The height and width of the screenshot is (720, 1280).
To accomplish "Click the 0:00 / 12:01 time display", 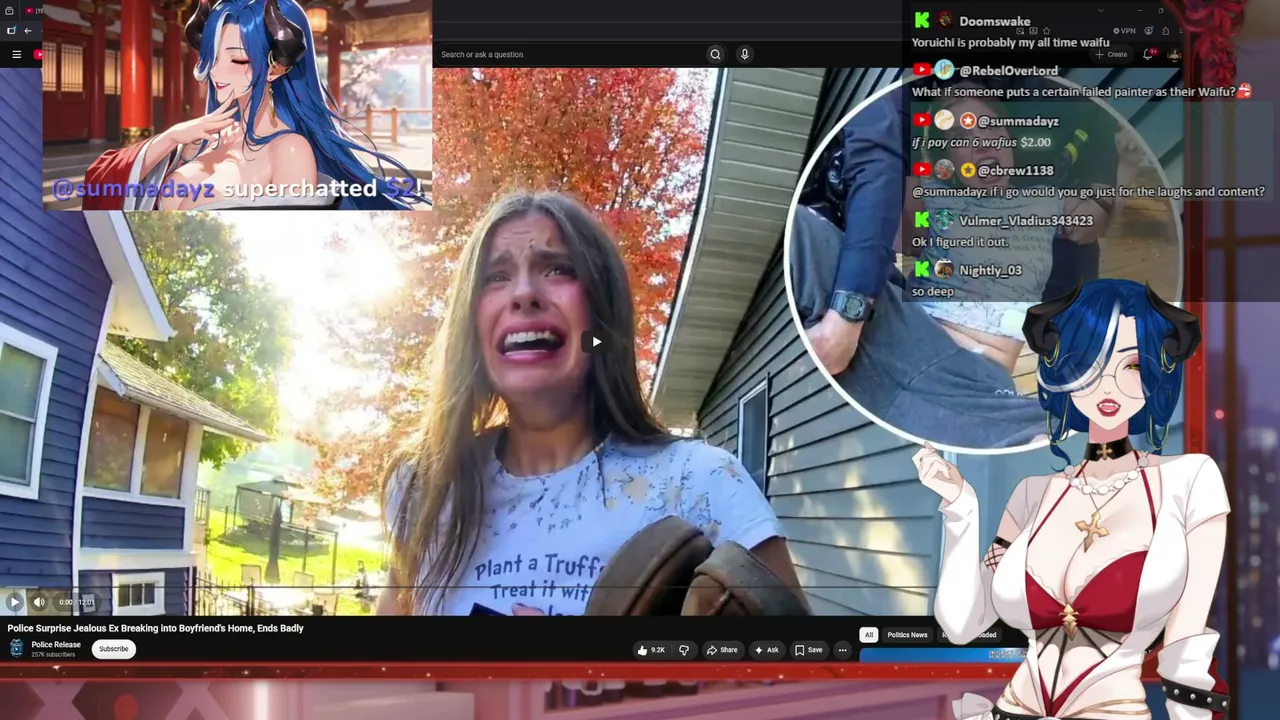I will (x=76, y=602).
